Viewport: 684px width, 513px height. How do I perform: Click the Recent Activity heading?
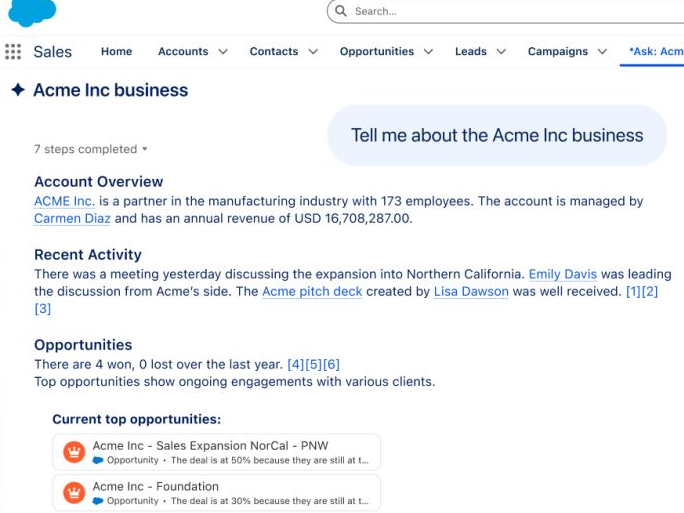coord(88,254)
